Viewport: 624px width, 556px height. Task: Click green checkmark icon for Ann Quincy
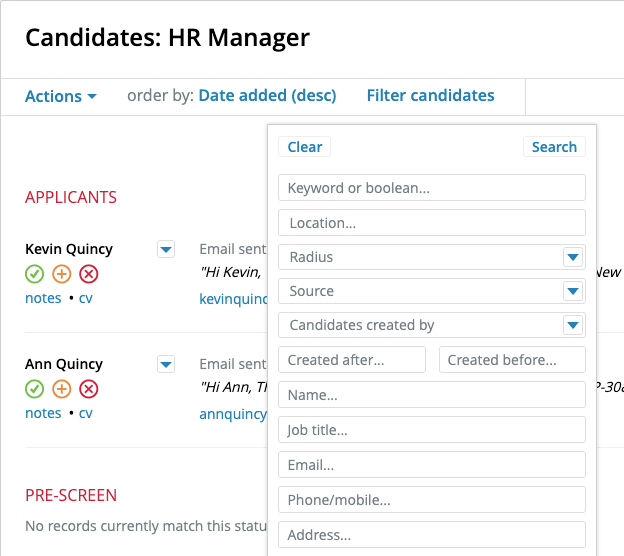pos(34,389)
